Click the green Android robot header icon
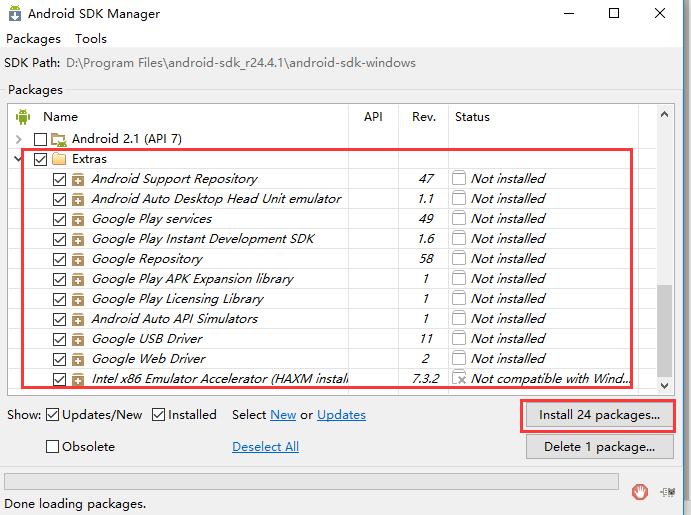 tap(23, 117)
